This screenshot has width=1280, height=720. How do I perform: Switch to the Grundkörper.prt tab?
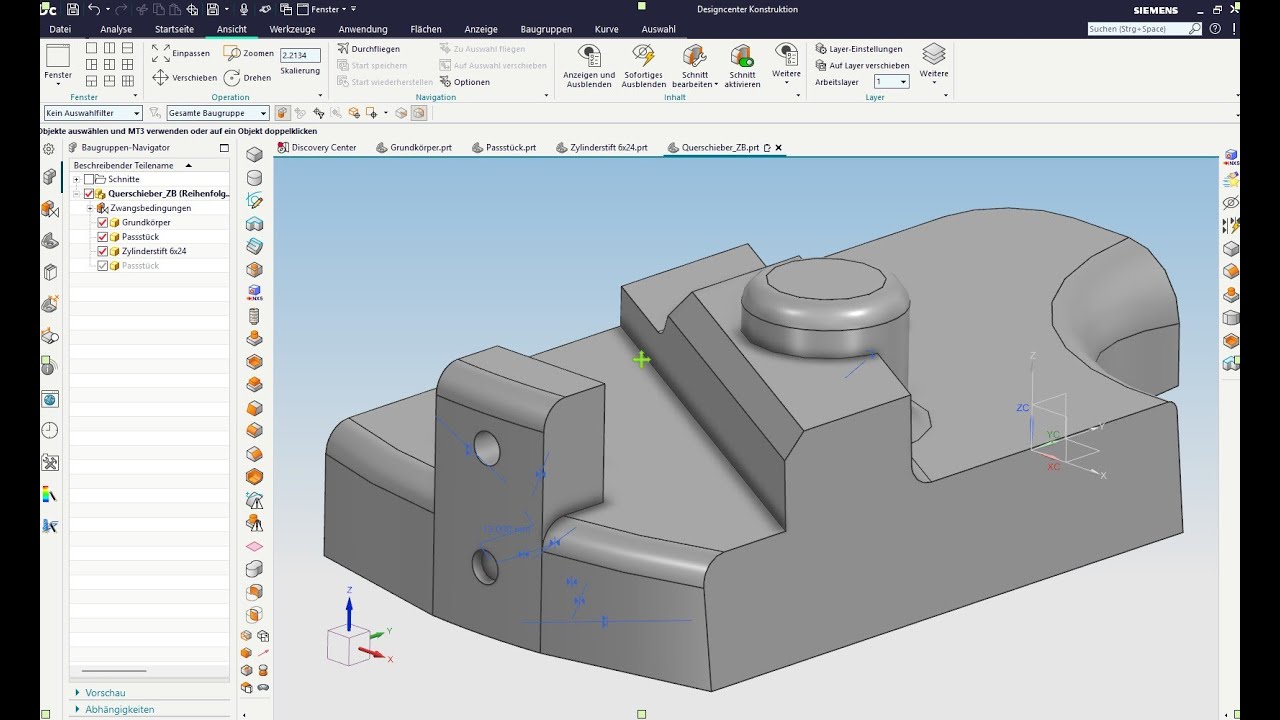point(414,148)
